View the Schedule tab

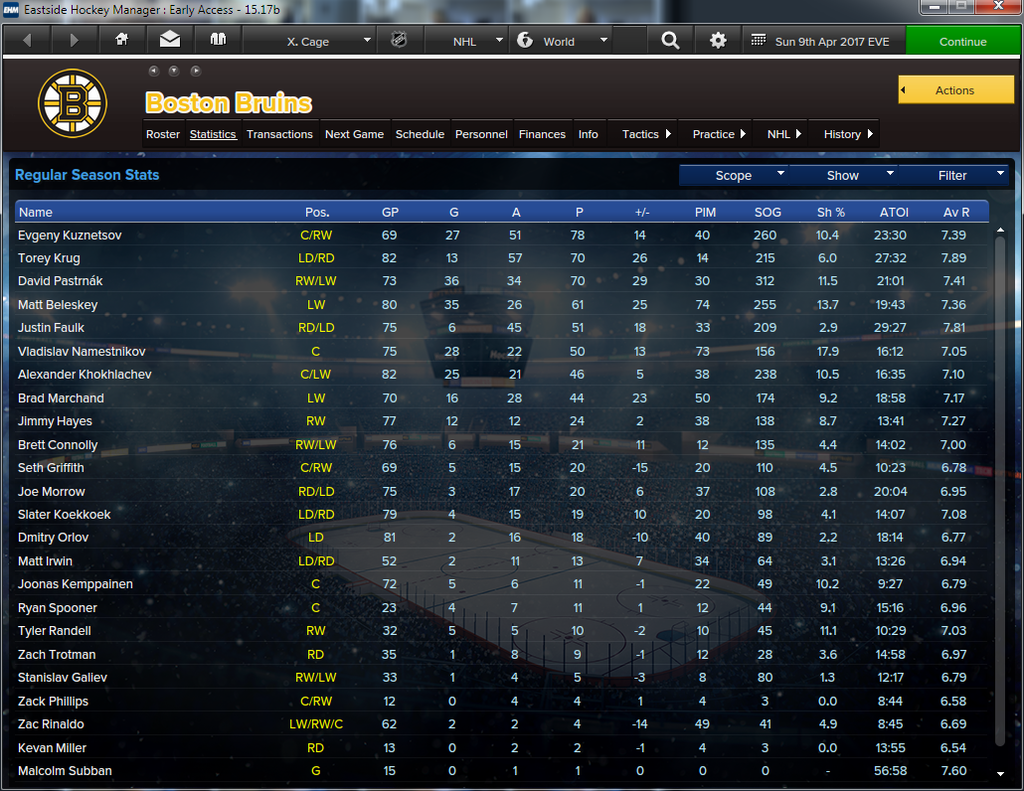[x=420, y=134]
